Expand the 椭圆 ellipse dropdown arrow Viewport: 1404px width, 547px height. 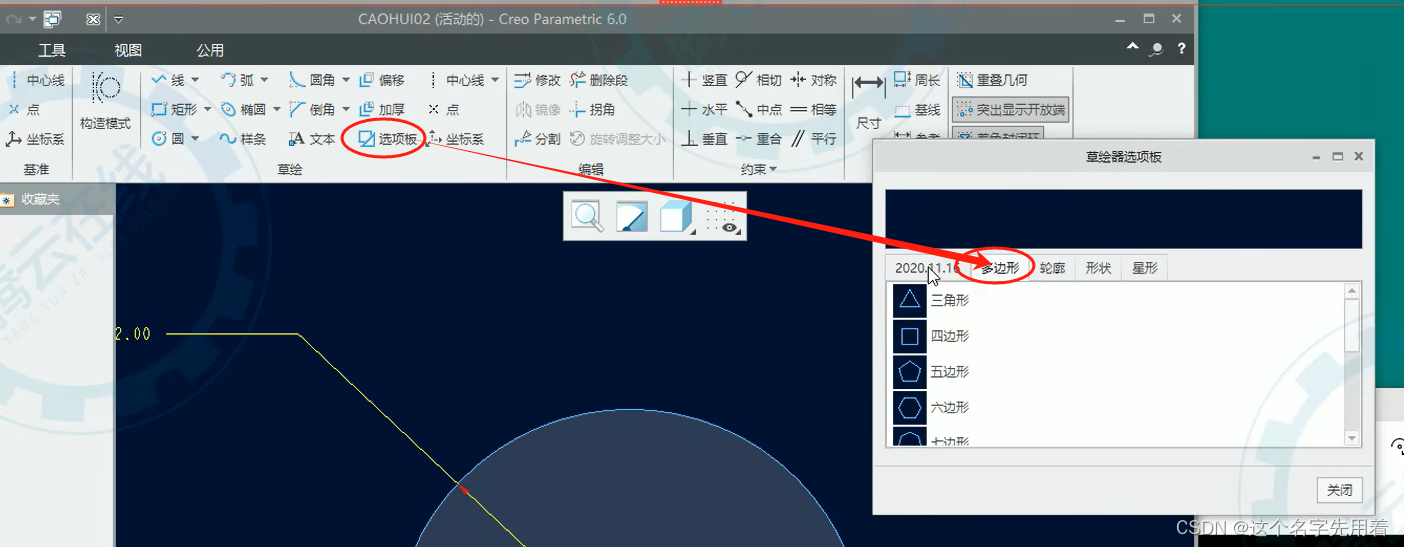point(276,109)
